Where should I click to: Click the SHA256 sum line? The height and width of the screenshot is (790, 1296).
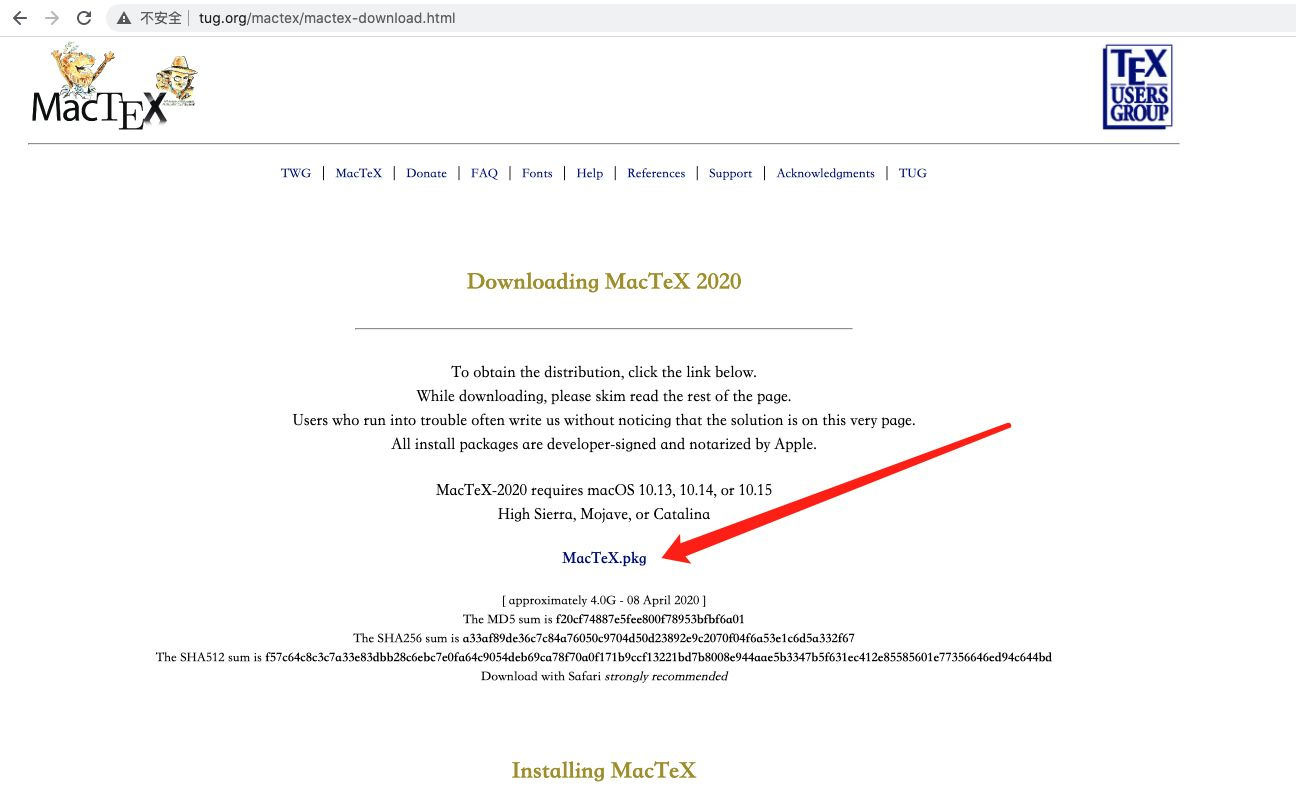click(604, 638)
